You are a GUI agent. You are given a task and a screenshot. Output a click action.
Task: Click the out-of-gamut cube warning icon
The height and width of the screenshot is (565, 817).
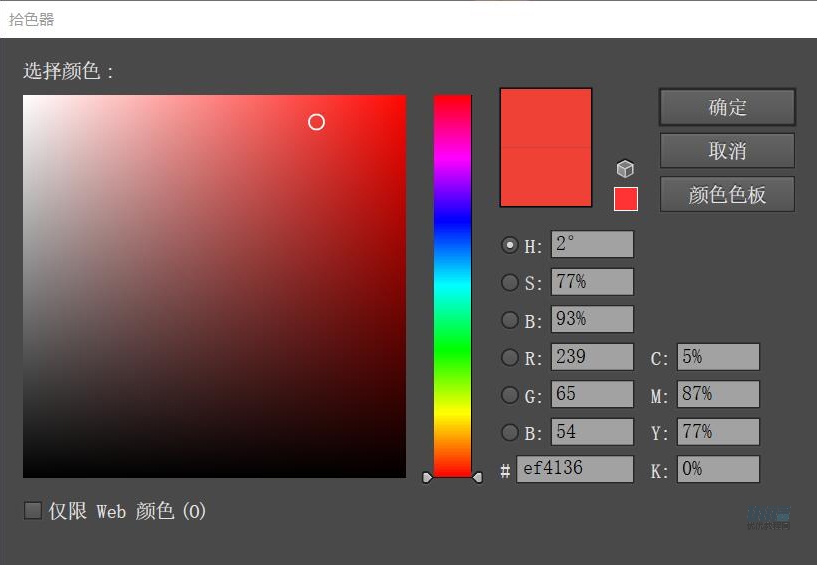point(625,169)
